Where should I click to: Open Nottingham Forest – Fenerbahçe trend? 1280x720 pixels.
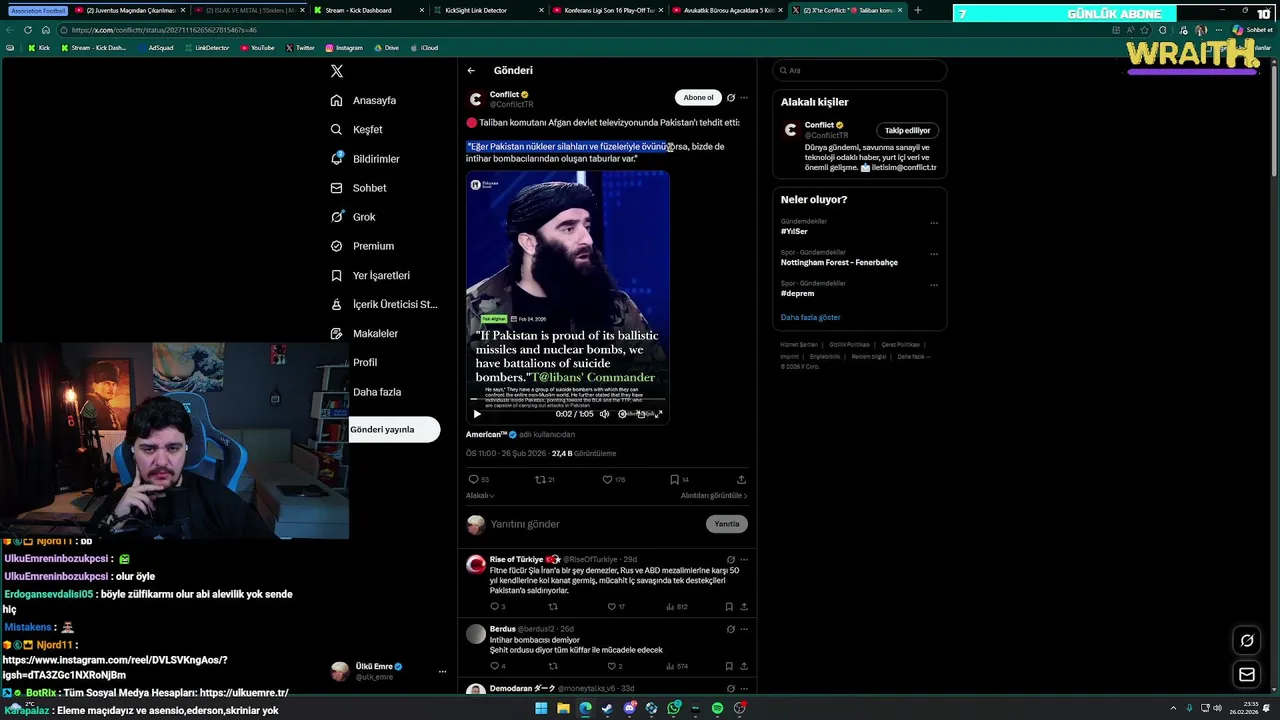[839, 263]
